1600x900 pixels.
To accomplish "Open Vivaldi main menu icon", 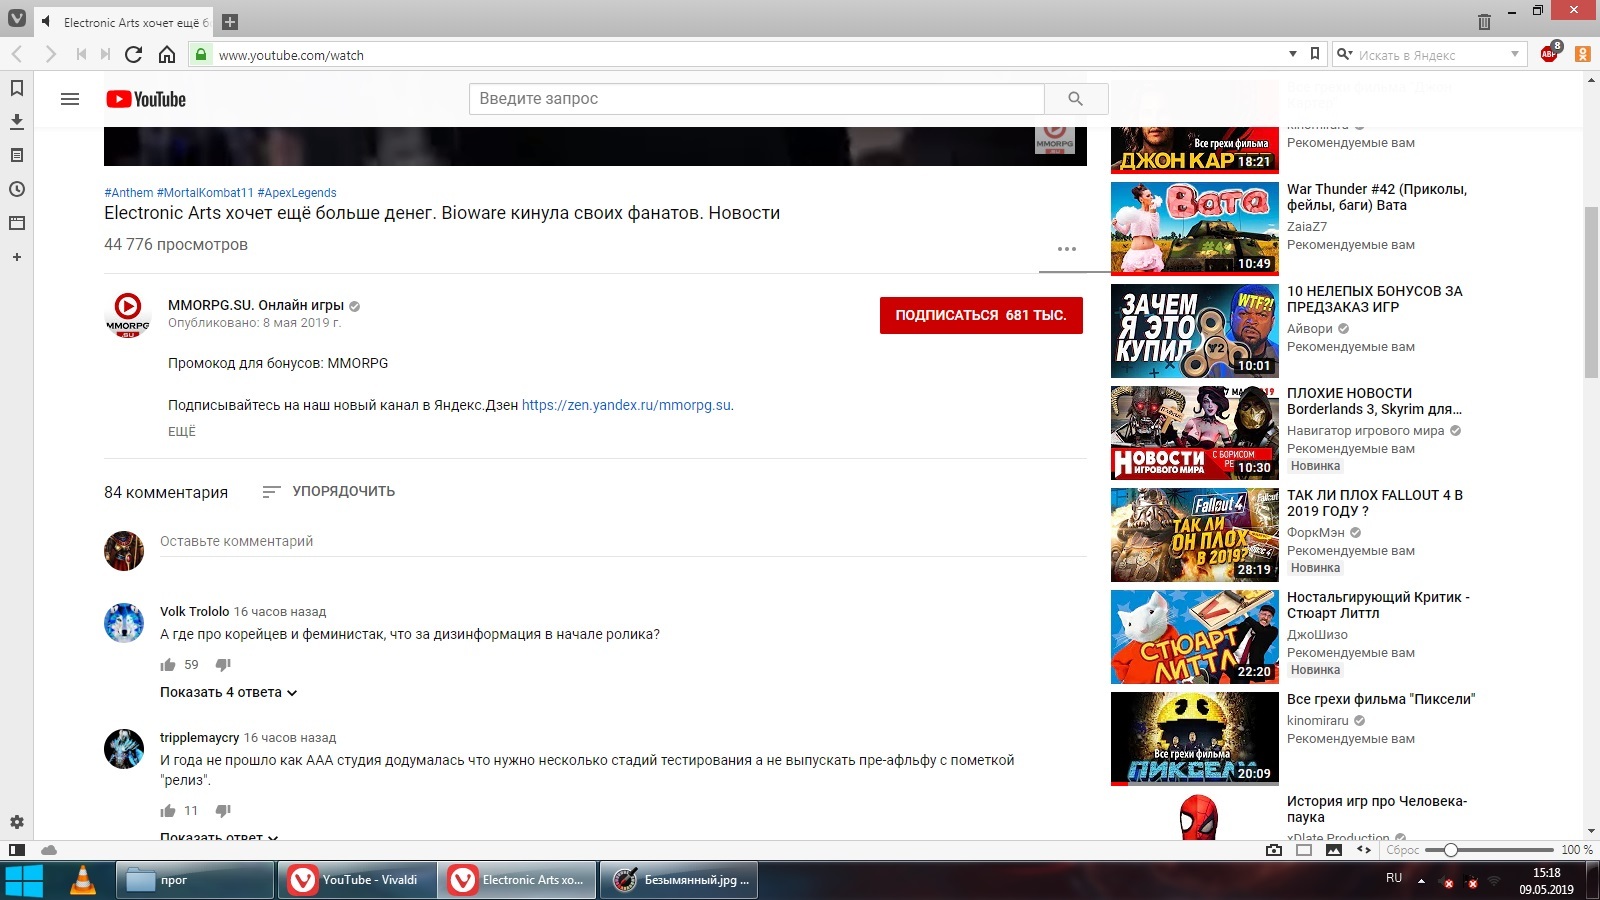I will coord(17,17).
